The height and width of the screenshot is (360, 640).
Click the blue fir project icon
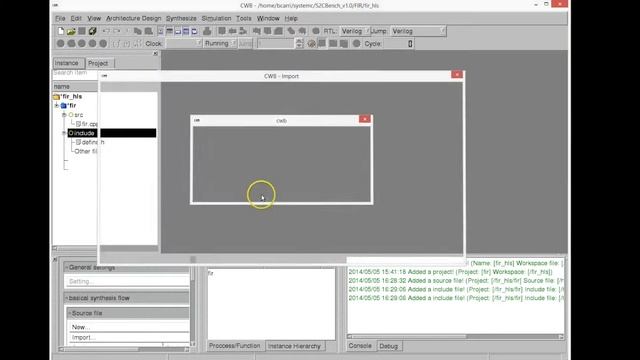pos(64,106)
